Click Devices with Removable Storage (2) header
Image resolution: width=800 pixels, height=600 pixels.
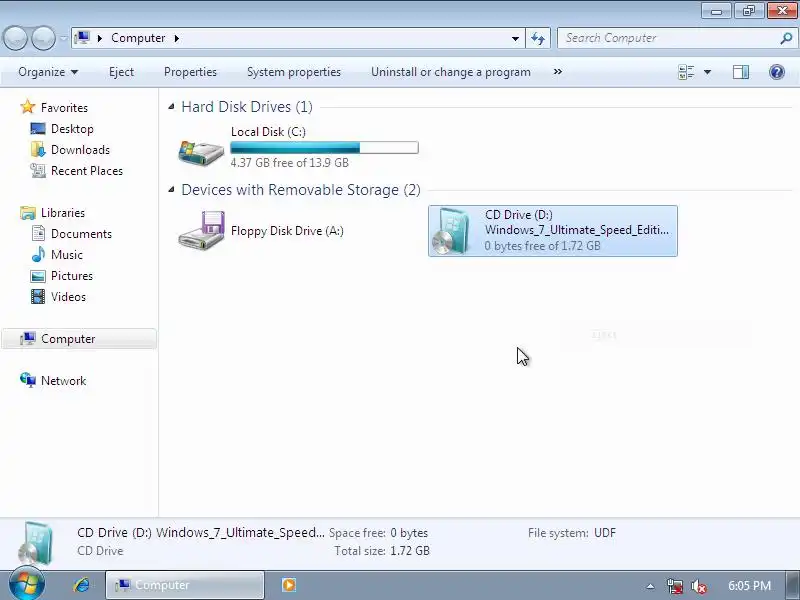click(x=301, y=190)
